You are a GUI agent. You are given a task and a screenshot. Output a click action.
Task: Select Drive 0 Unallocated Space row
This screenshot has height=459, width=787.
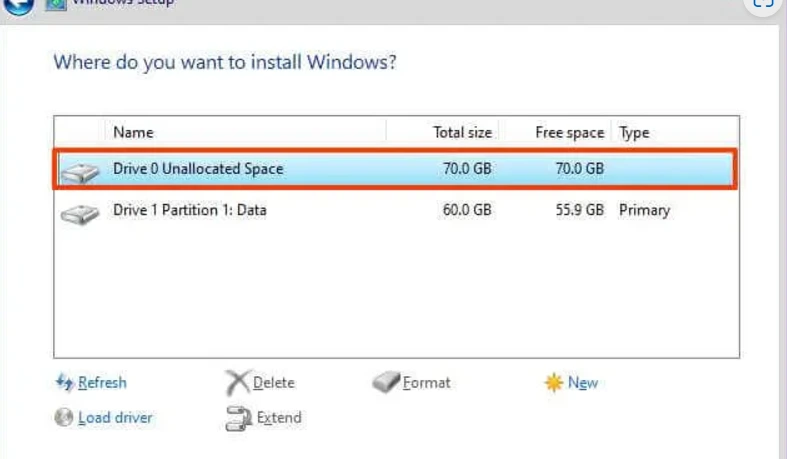396,169
